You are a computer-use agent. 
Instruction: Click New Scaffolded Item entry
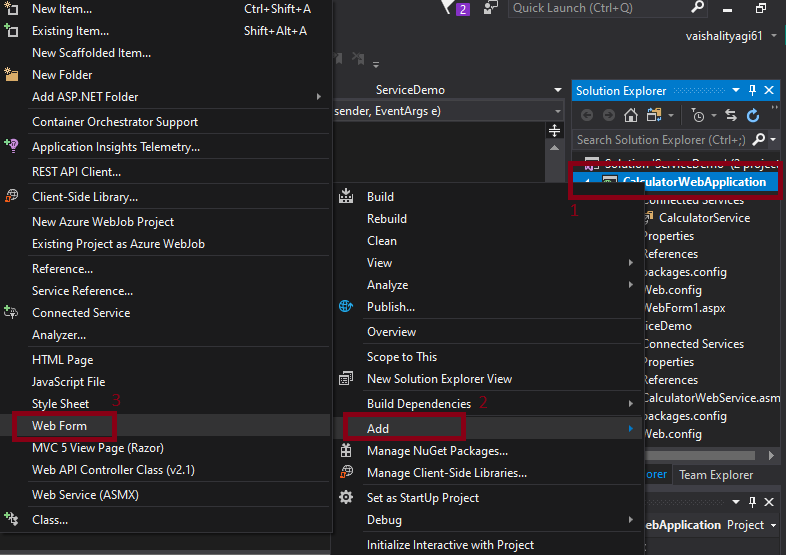tap(165, 53)
